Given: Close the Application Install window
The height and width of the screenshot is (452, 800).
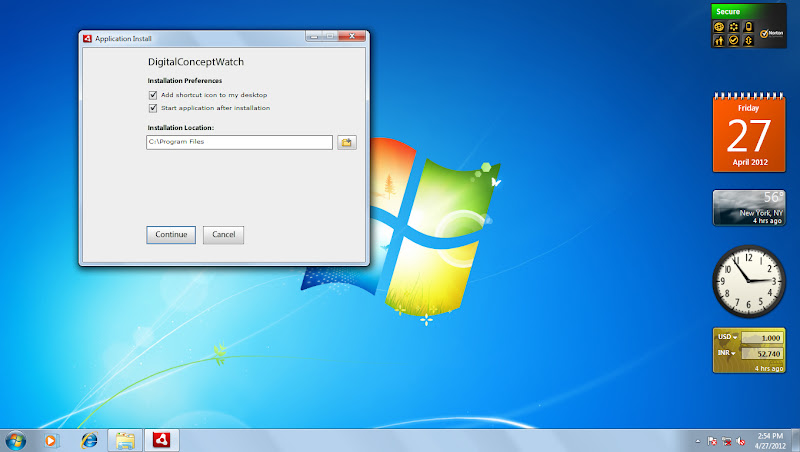Looking at the screenshot, I should pos(352,36).
